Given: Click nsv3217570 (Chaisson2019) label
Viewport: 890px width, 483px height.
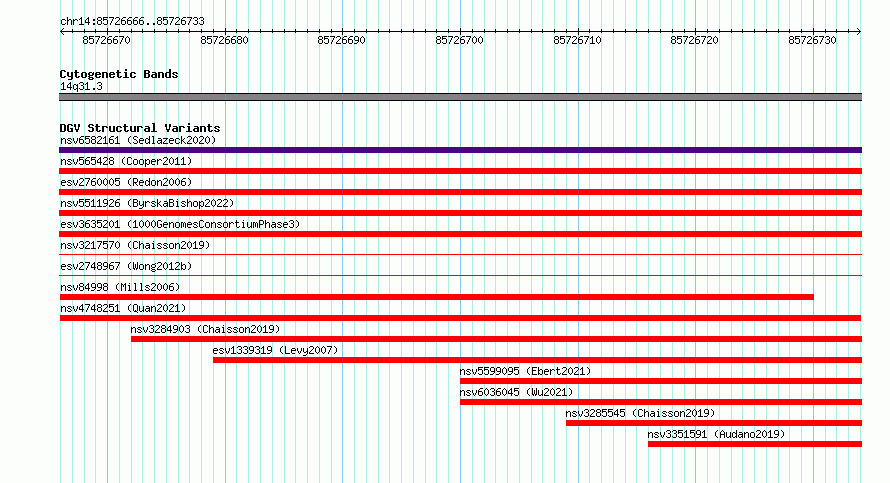Looking at the screenshot, I should point(135,245).
